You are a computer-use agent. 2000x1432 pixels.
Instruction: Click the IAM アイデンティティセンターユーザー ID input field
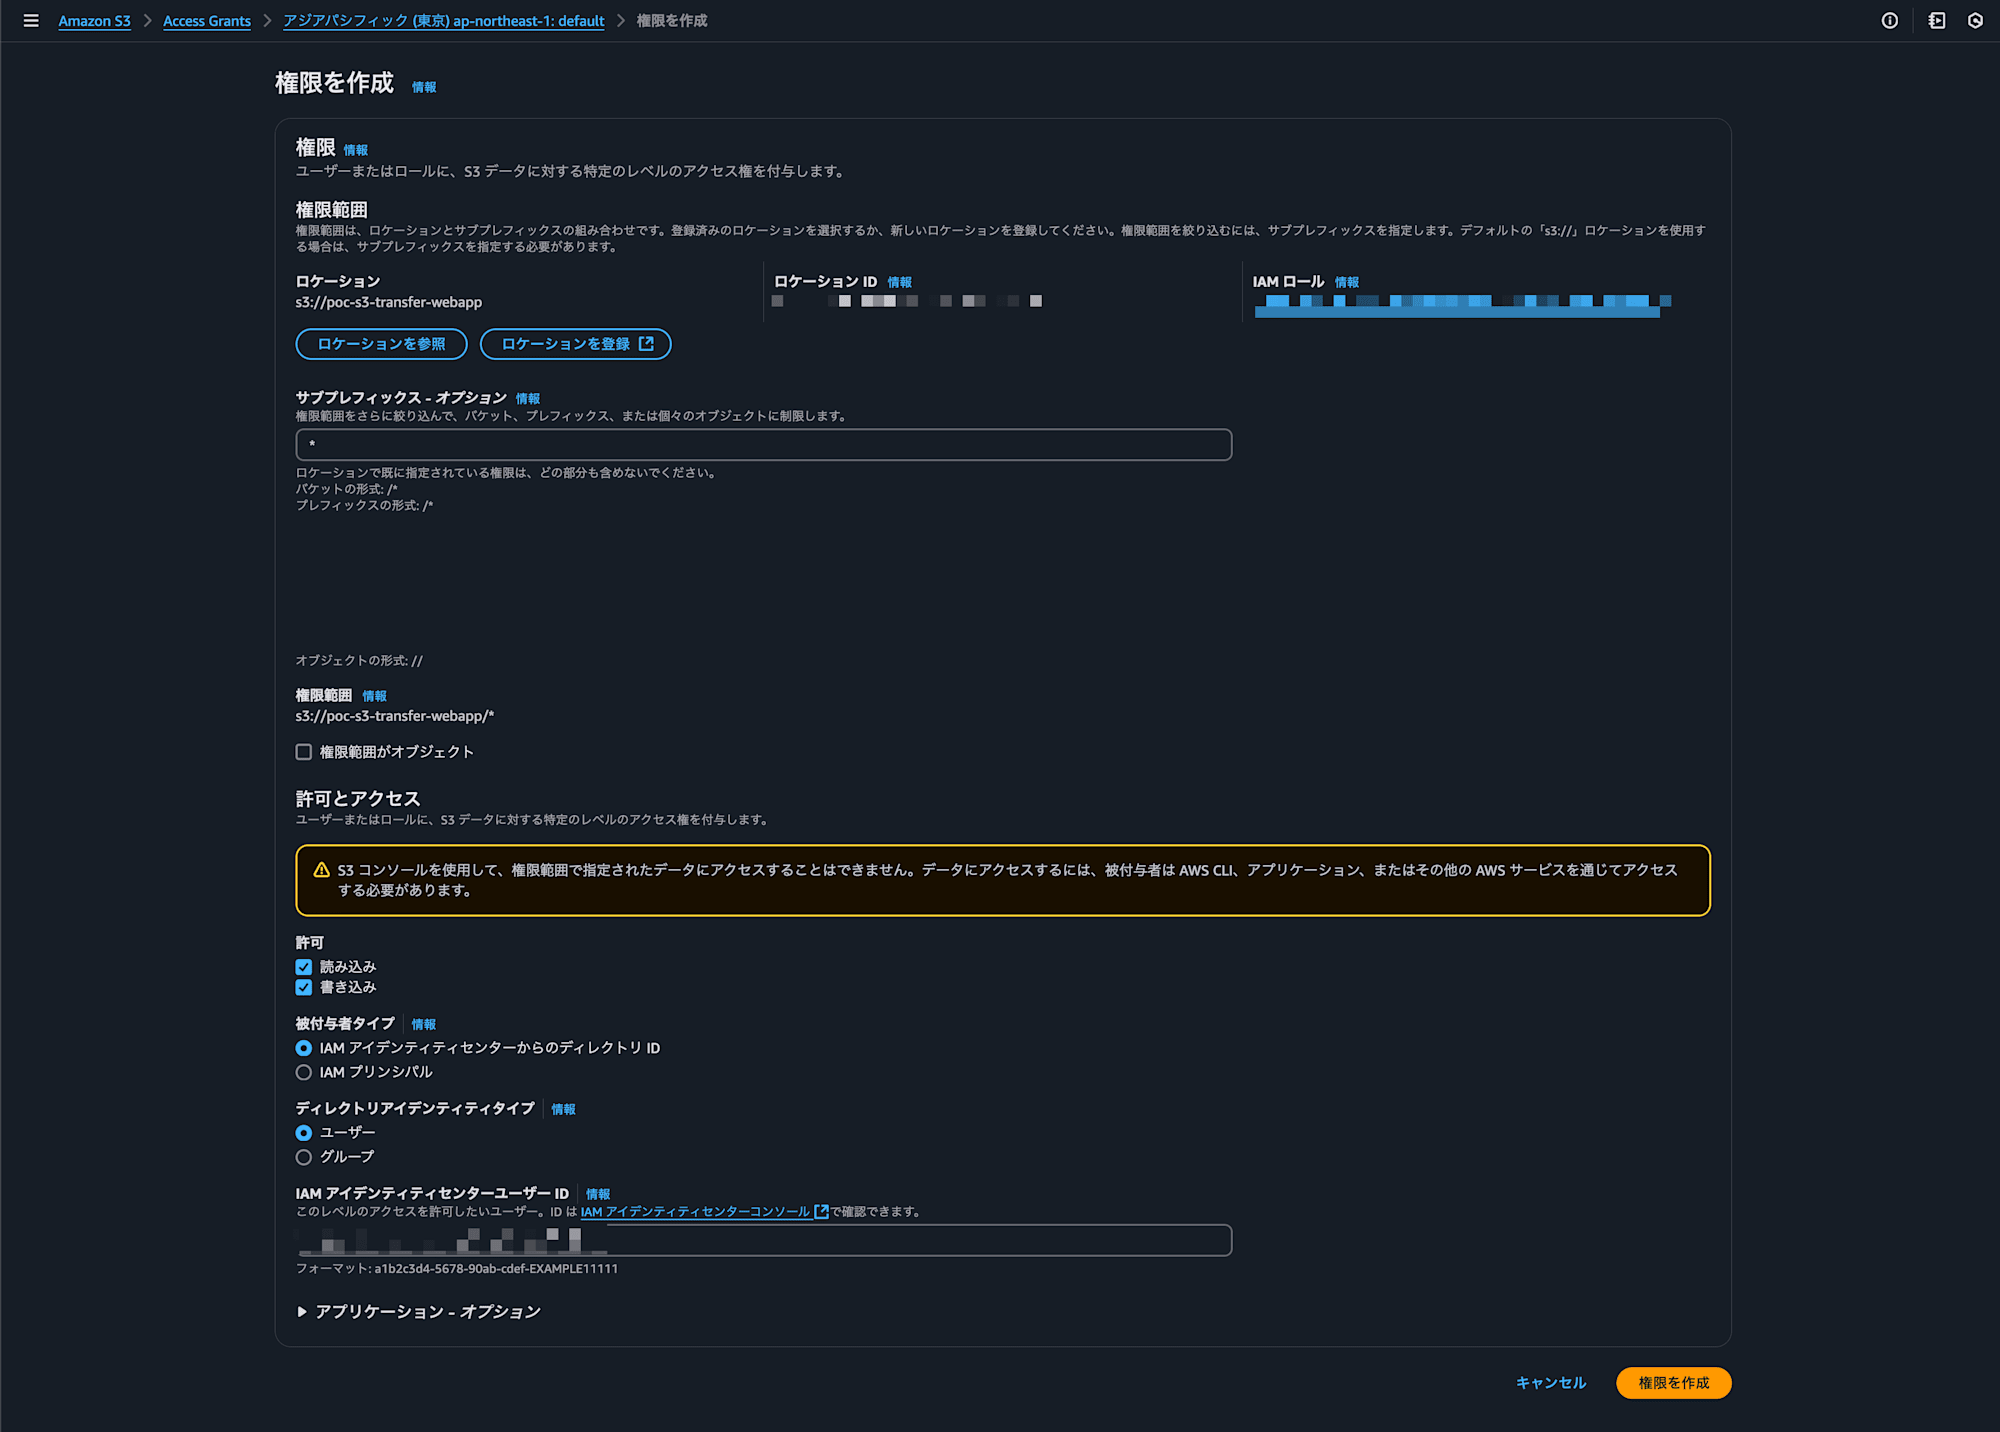(762, 1240)
